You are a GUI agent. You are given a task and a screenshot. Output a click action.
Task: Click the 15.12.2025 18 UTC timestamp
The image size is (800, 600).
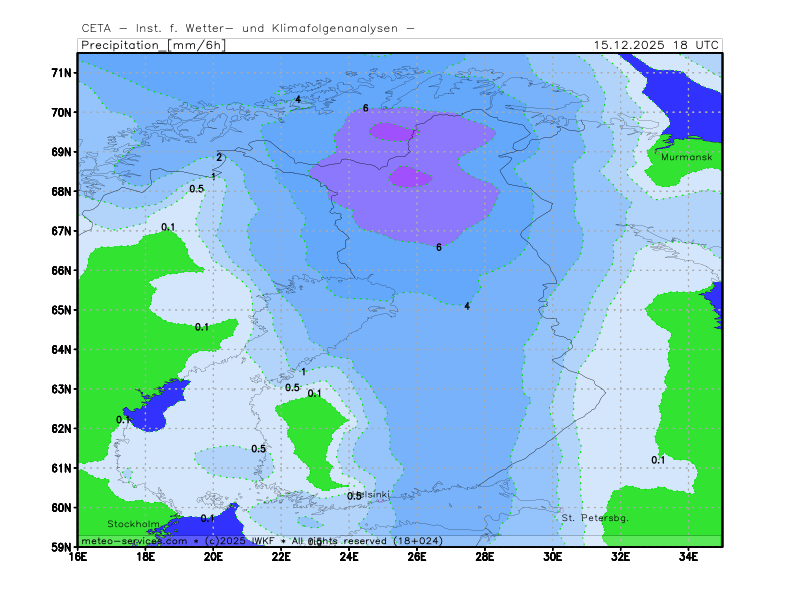pos(655,45)
